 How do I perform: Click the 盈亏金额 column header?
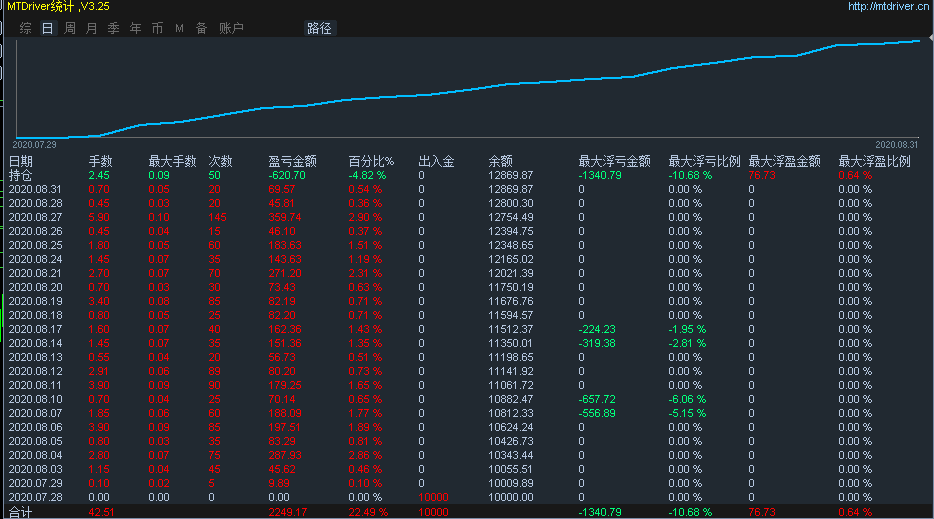(293, 161)
